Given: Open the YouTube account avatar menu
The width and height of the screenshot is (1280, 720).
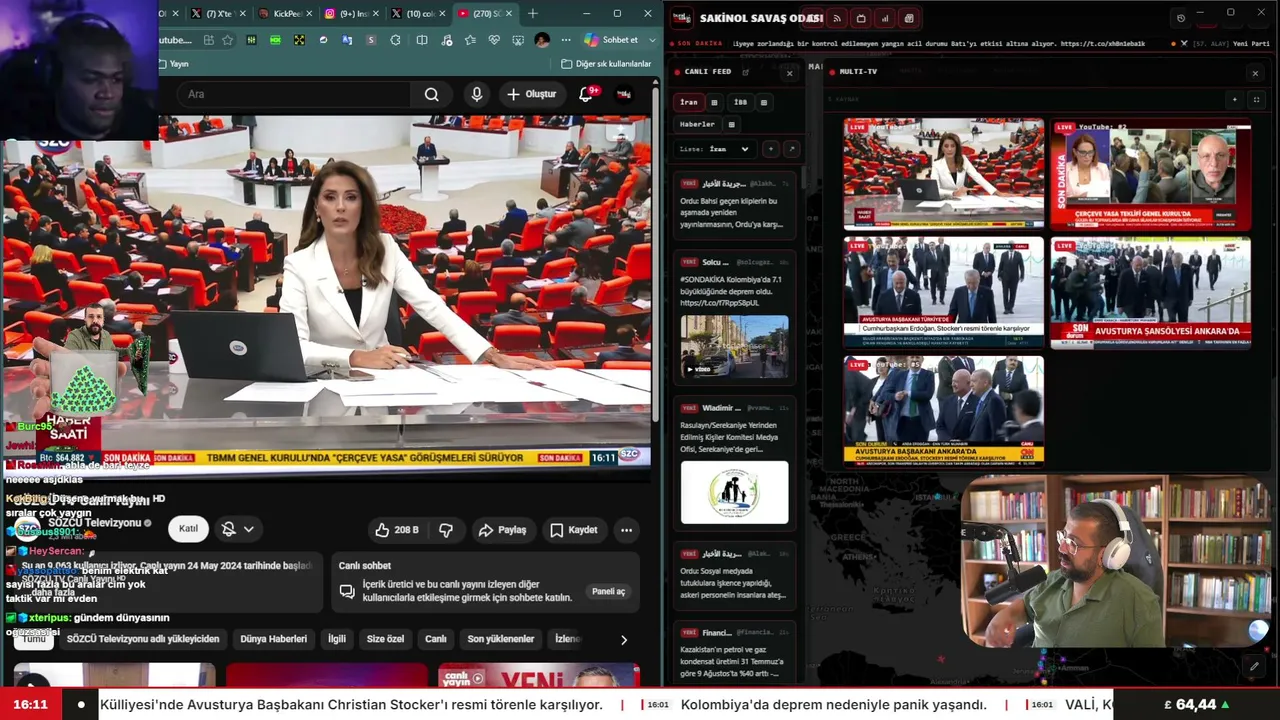Looking at the screenshot, I should click(x=623, y=94).
